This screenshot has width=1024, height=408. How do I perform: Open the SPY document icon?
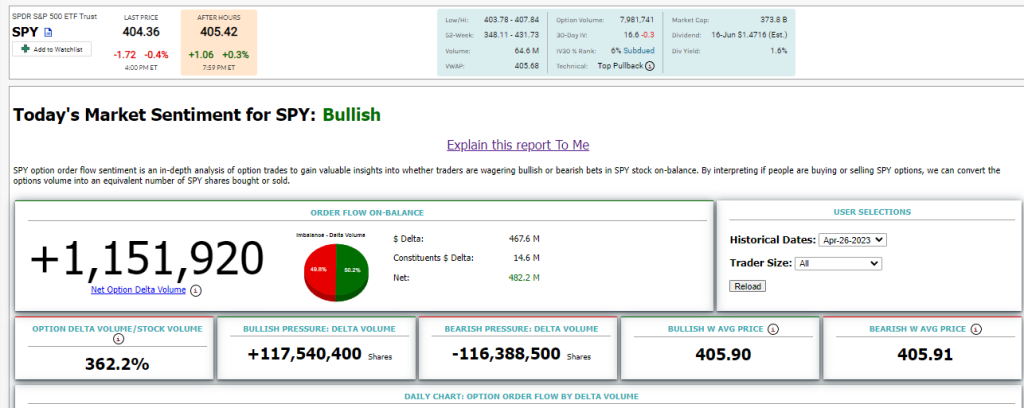(48, 32)
